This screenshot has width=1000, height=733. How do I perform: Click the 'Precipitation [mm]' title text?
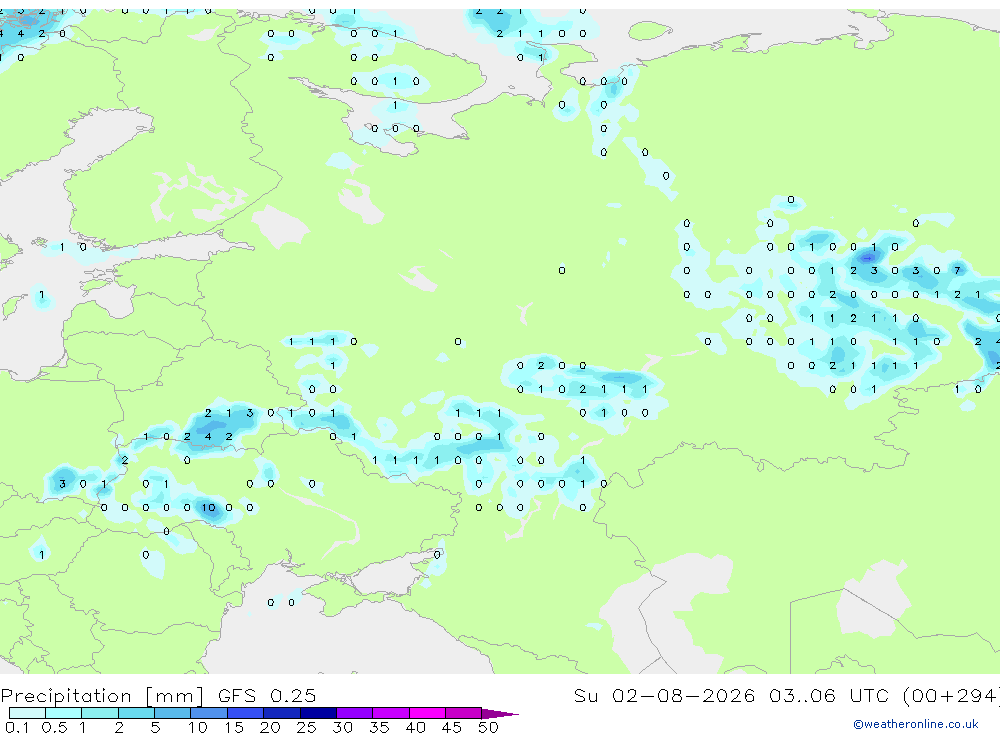[x=102, y=696]
